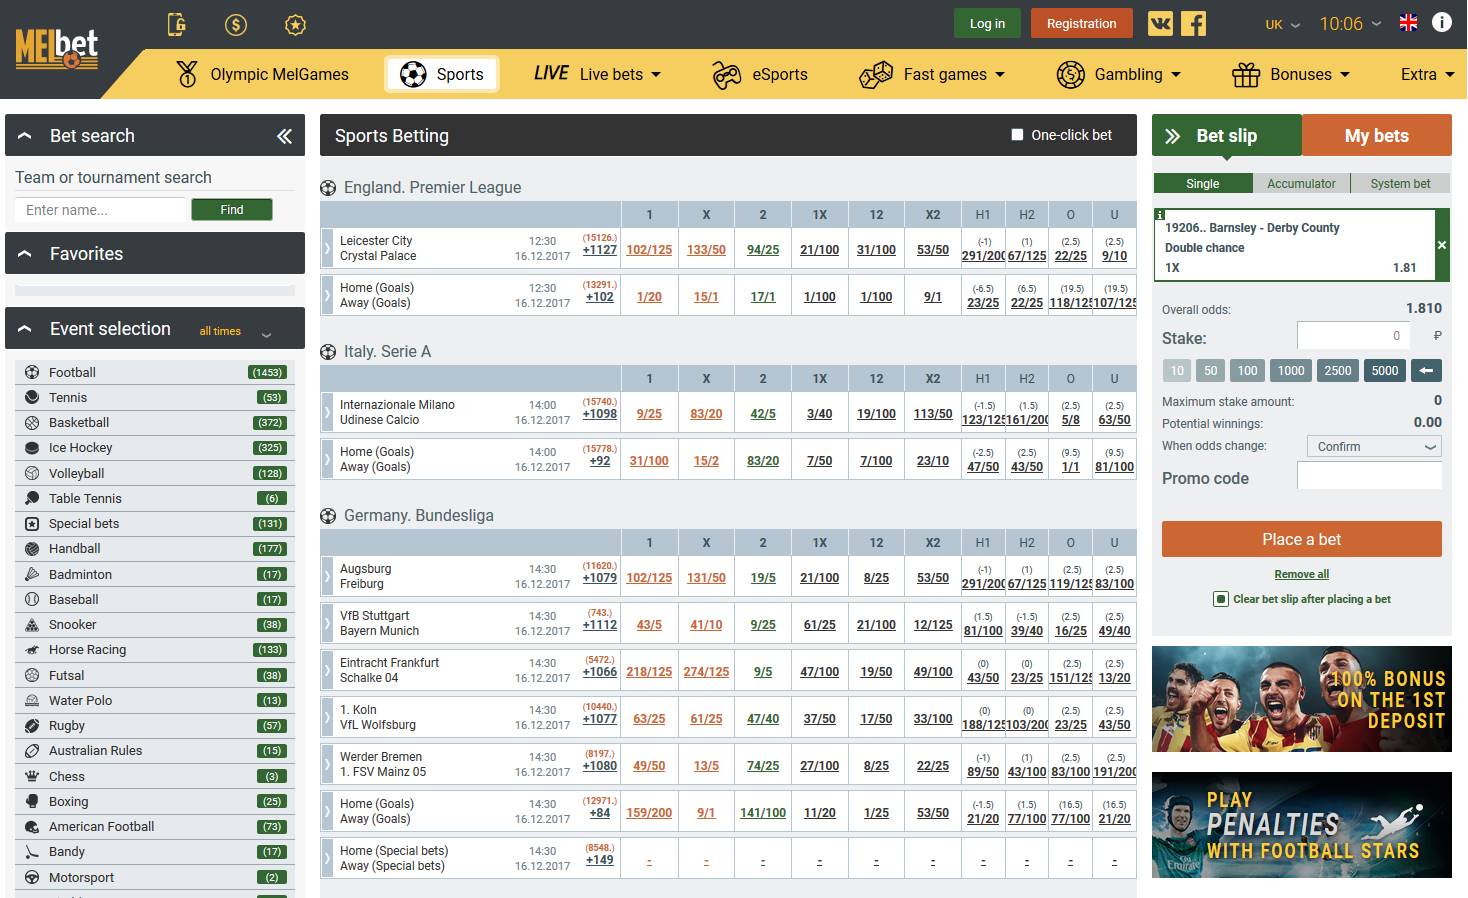Open the Bonuses dropdown menu

click(x=1291, y=74)
